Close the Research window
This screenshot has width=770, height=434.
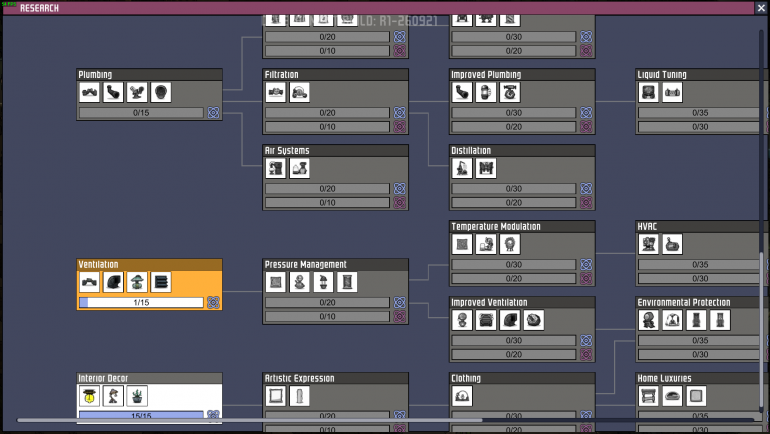[x=761, y=8]
